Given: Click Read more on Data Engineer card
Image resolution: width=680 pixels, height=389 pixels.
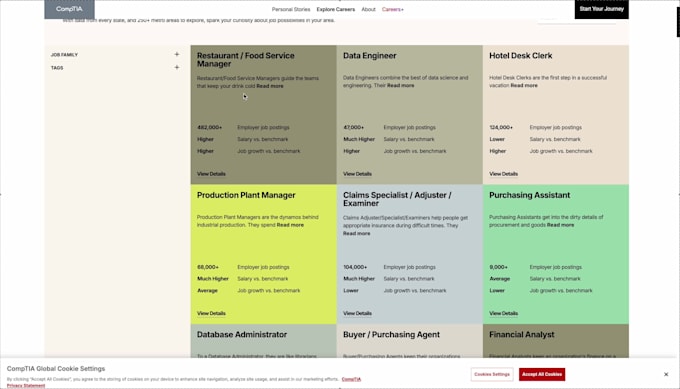Looking at the screenshot, I should tap(400, 85).
